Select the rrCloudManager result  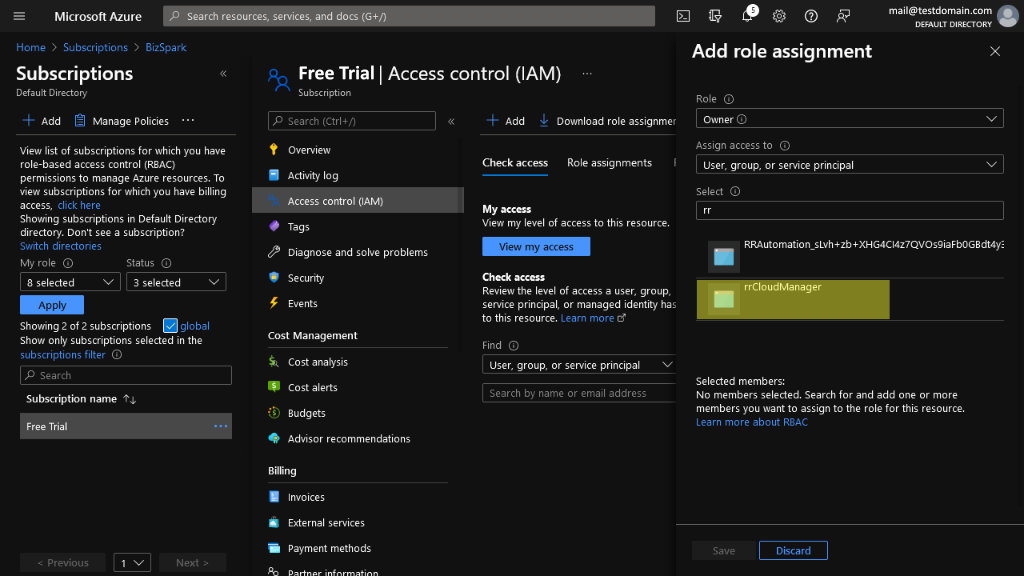pos(793,299)
